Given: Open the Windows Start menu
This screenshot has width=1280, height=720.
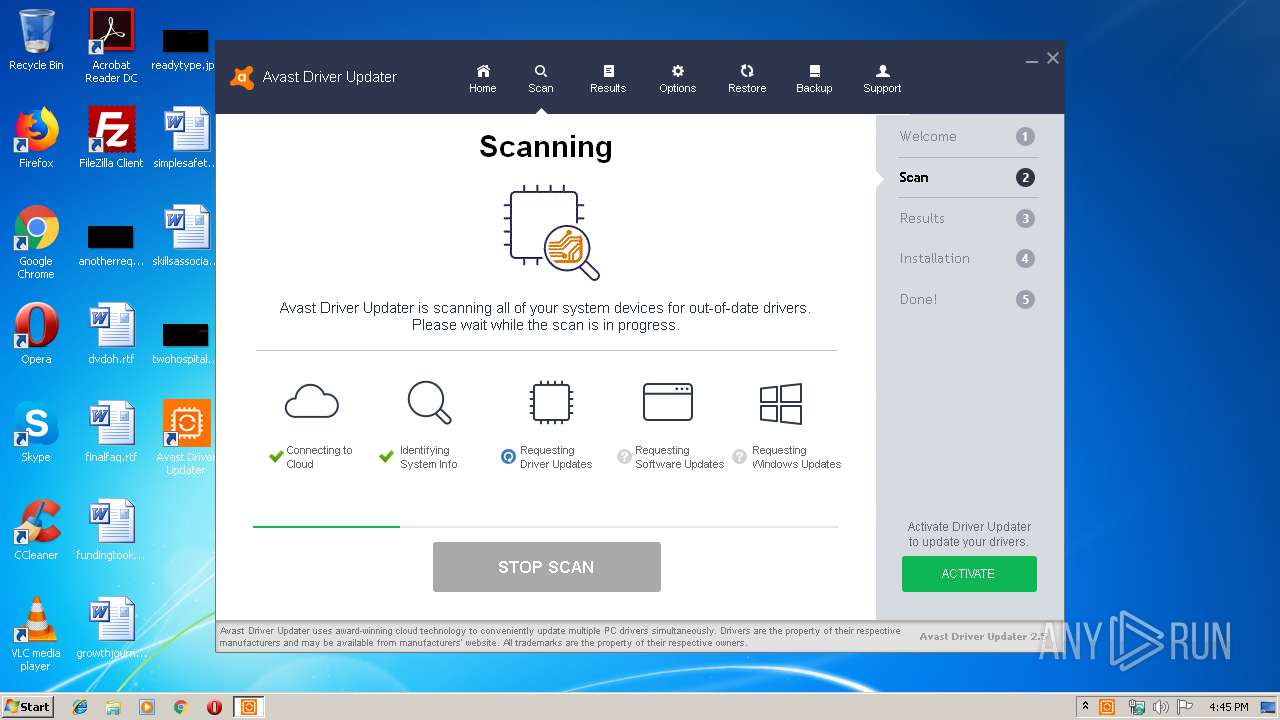Looking at the screenshot, I should [28, 706].
